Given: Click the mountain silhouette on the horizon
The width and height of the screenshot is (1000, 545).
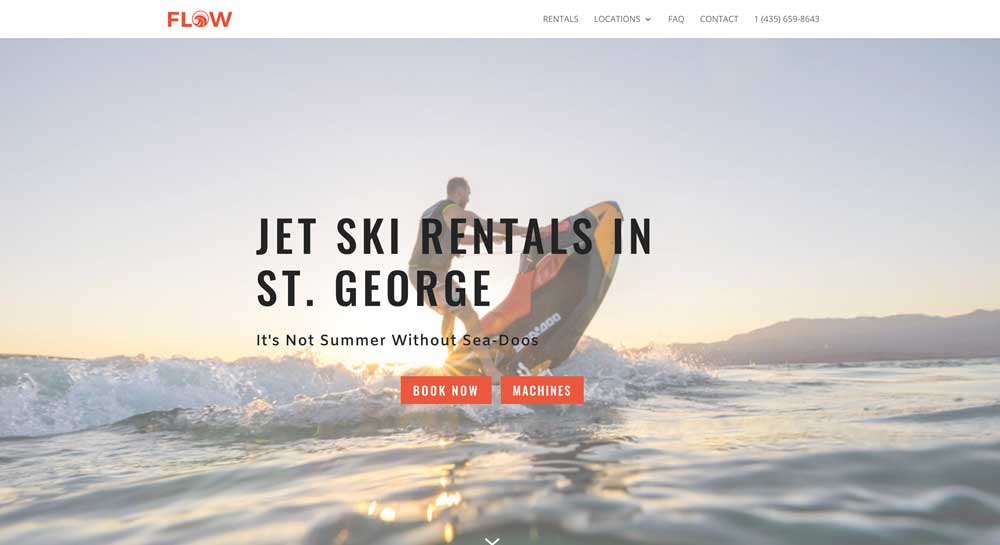Looking at the screenshot, I should [842, 338].
